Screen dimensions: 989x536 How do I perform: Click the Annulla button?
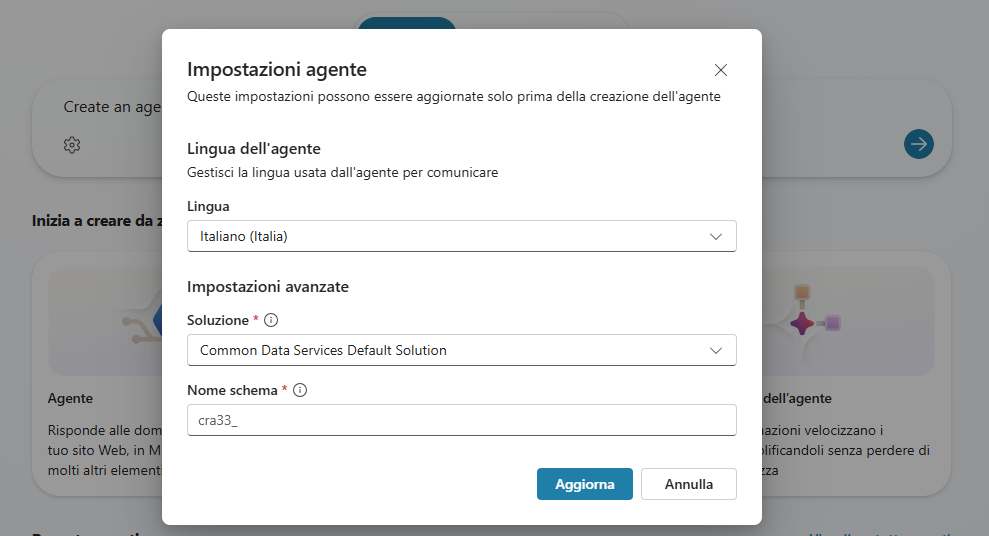688,484
